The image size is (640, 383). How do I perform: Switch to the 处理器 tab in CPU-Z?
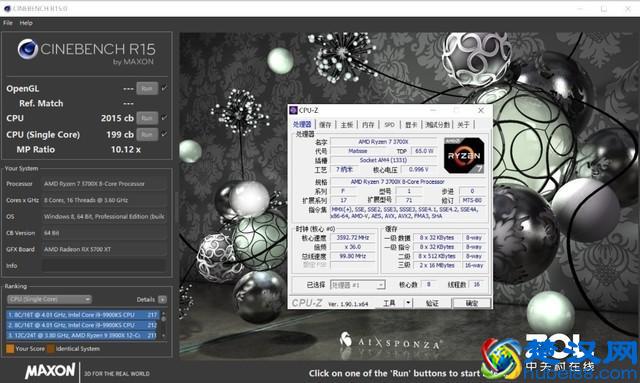[302, 124]
